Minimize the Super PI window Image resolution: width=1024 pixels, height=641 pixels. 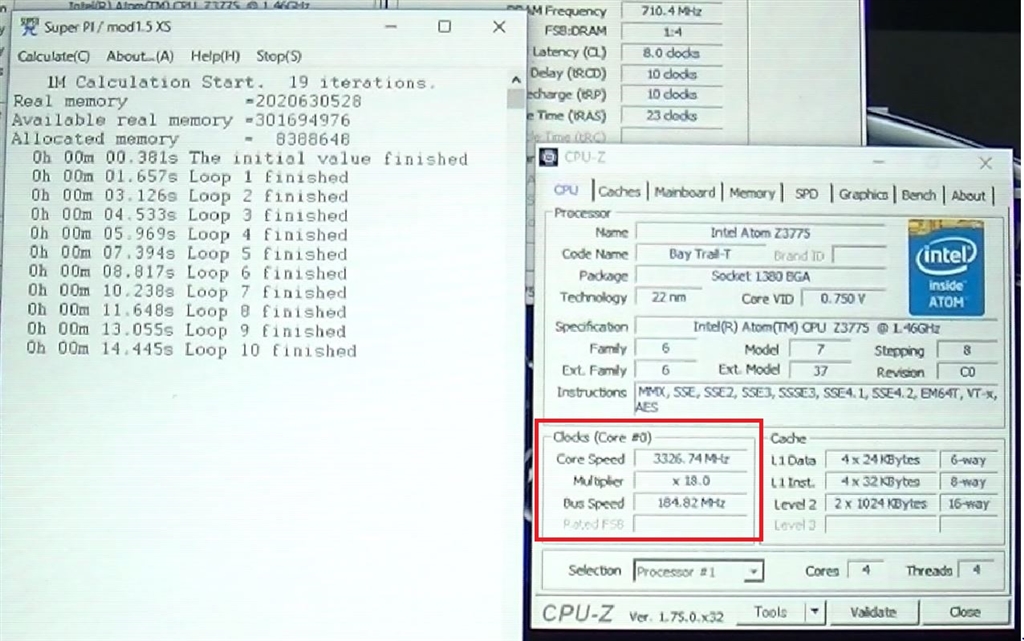coord(391,27)
